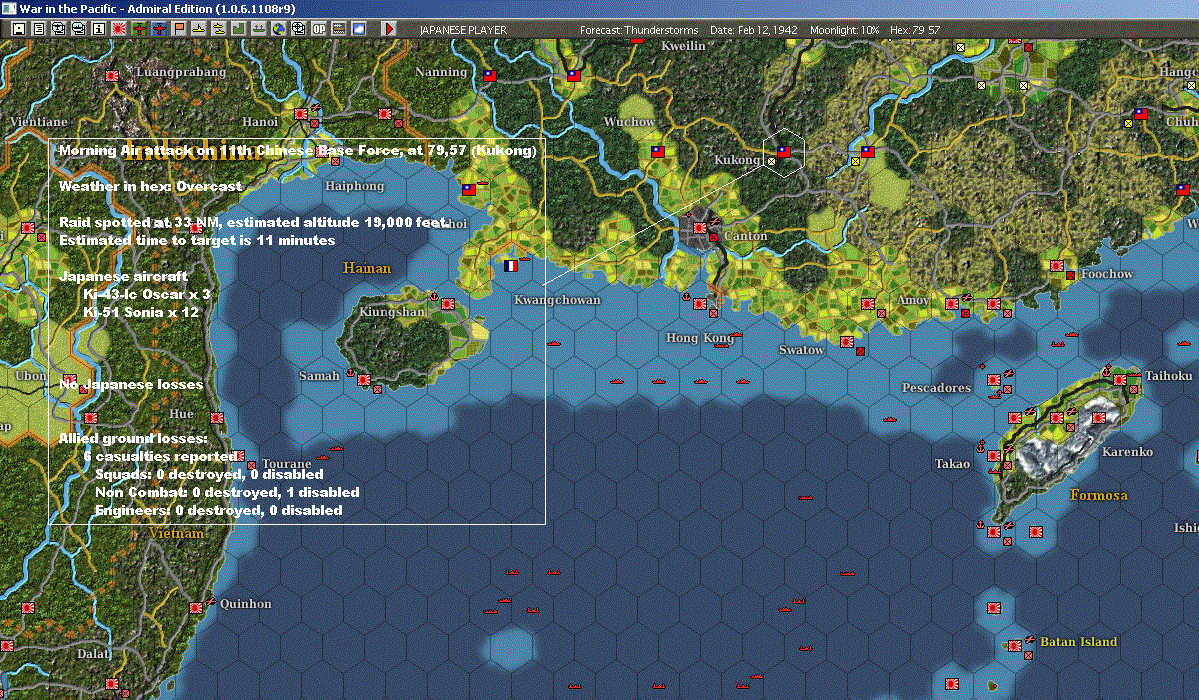The image size is (1199, 700).
Task: Select the Chinese flag unit in Kukong hex
Action: tap(784, 152)
